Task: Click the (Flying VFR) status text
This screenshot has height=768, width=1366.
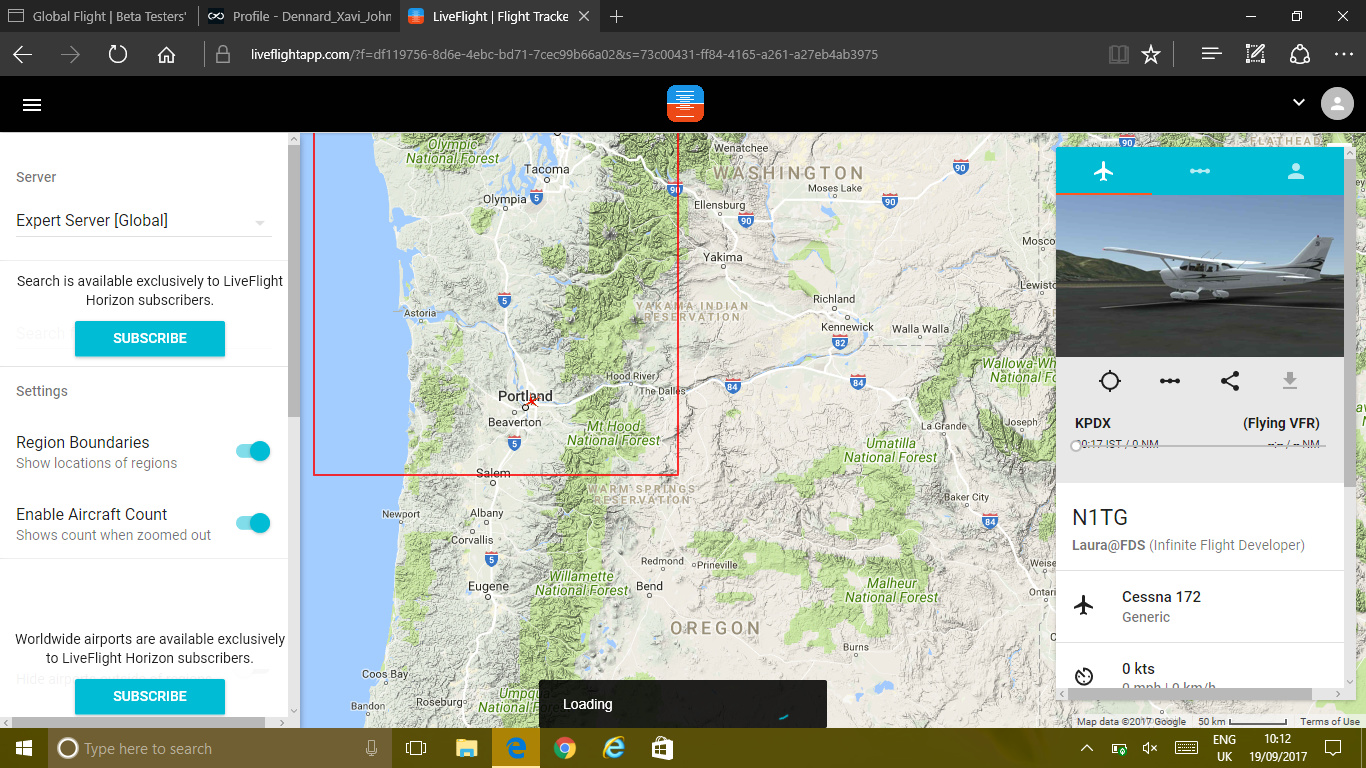Action: [1281, 423]
